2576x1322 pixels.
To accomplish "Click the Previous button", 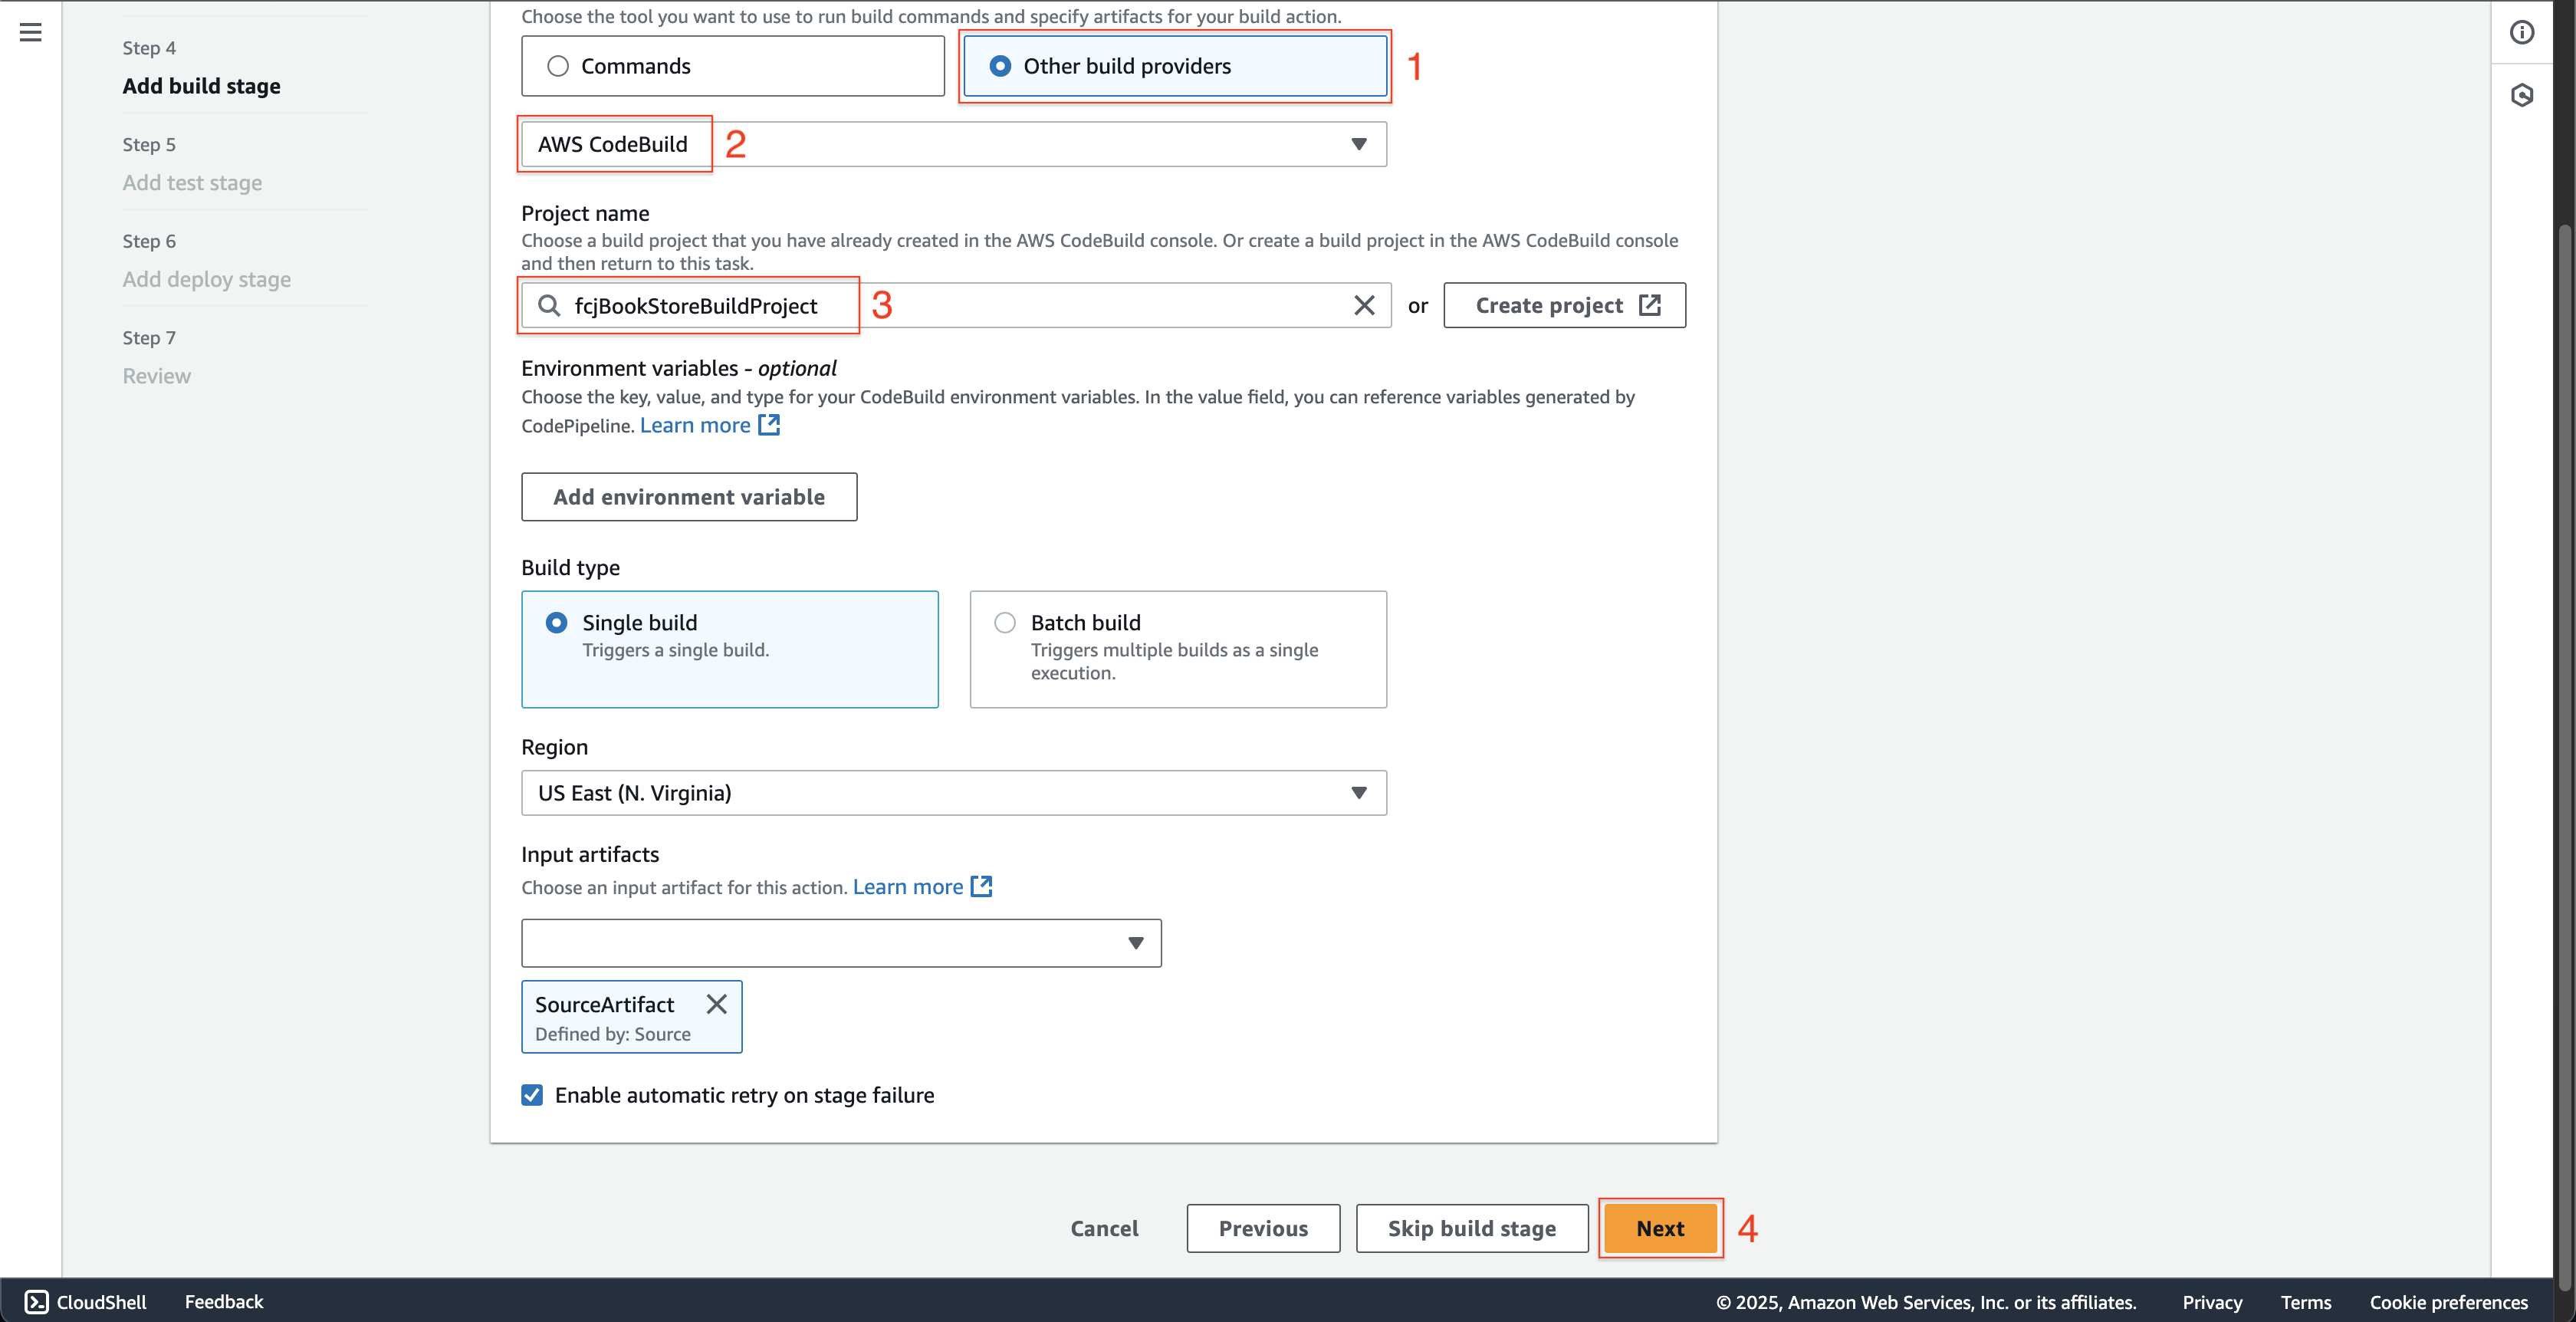I will click(x=1263, y=1228).
